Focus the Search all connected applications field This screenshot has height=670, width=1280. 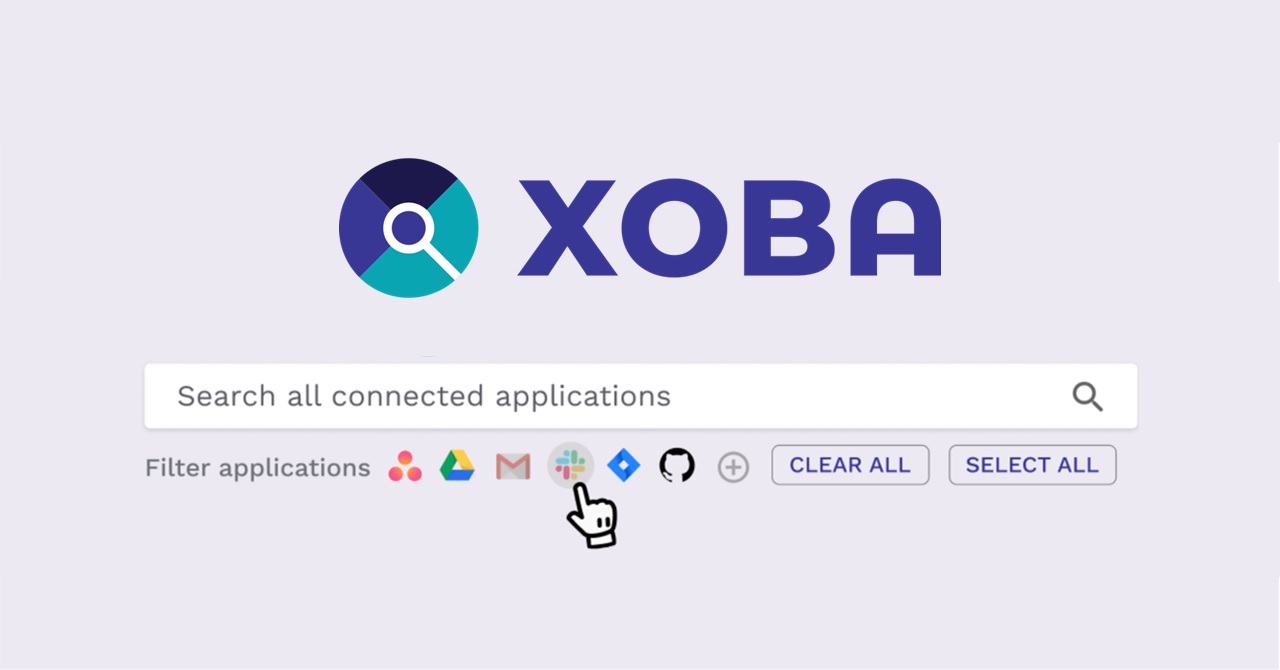pos(641,396)
